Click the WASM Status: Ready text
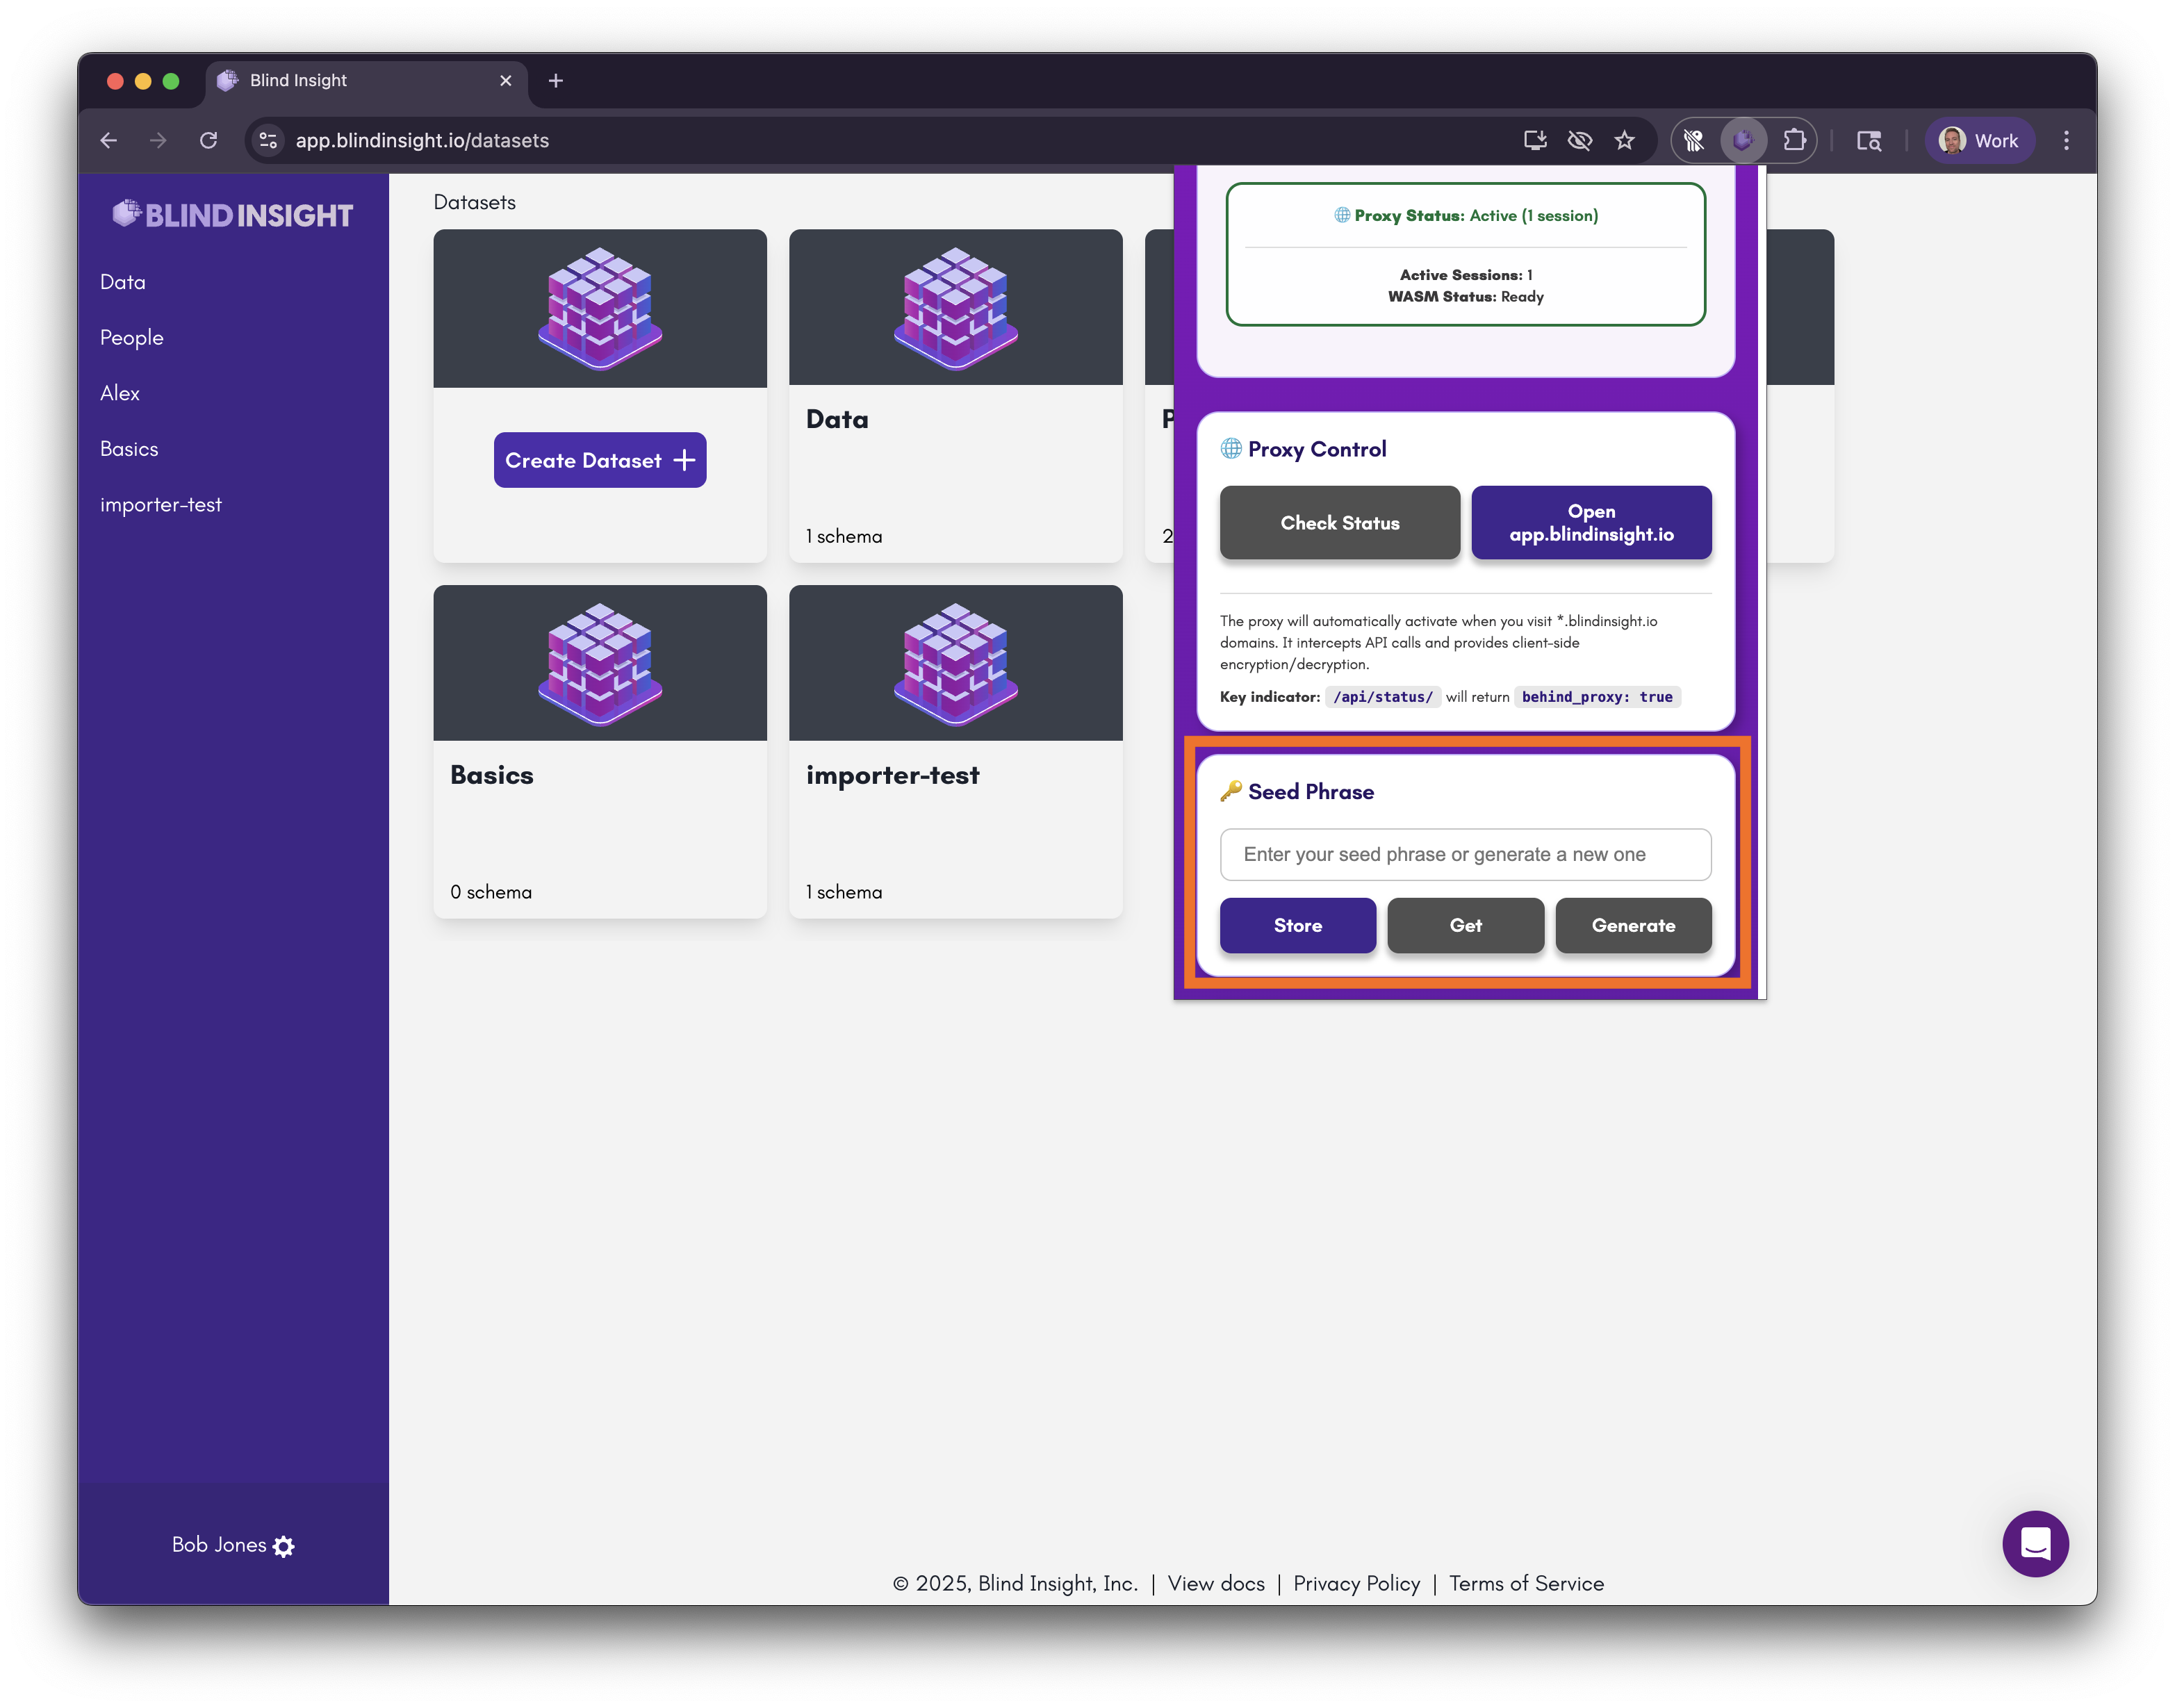 pyautogui.click(x=1465, y=297)
